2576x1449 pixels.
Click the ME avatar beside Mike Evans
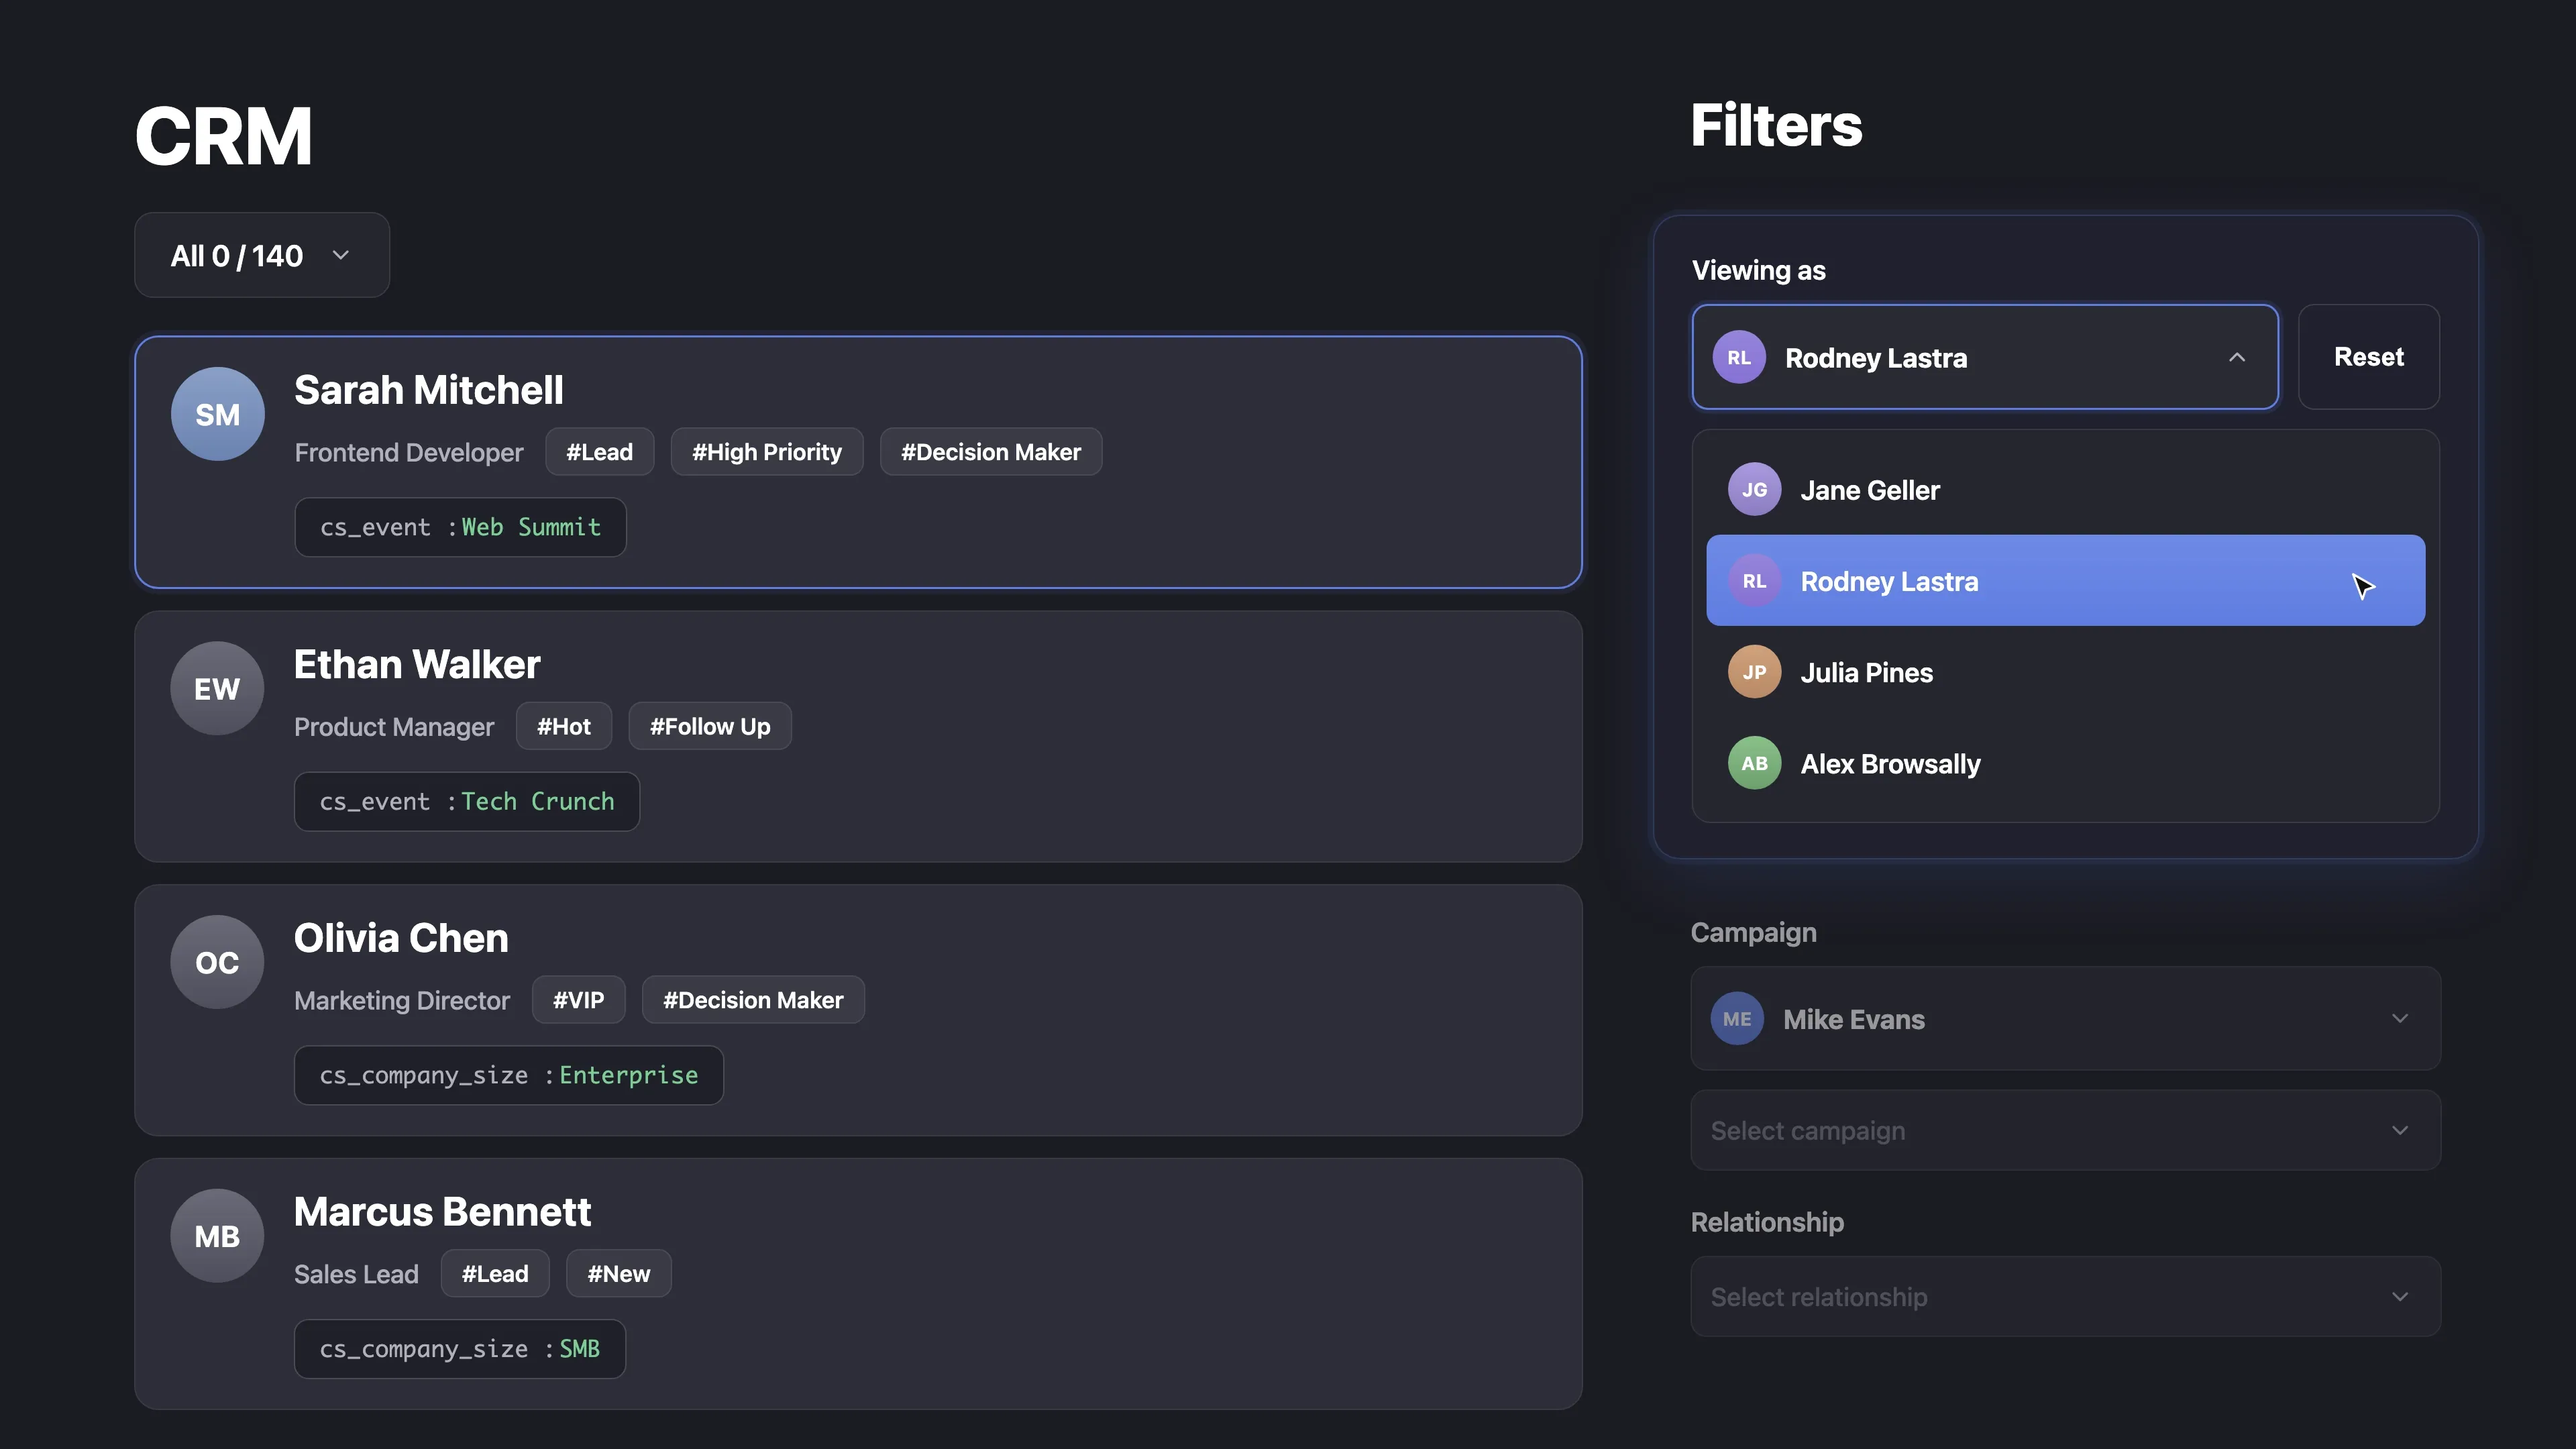[1737, 1018]
